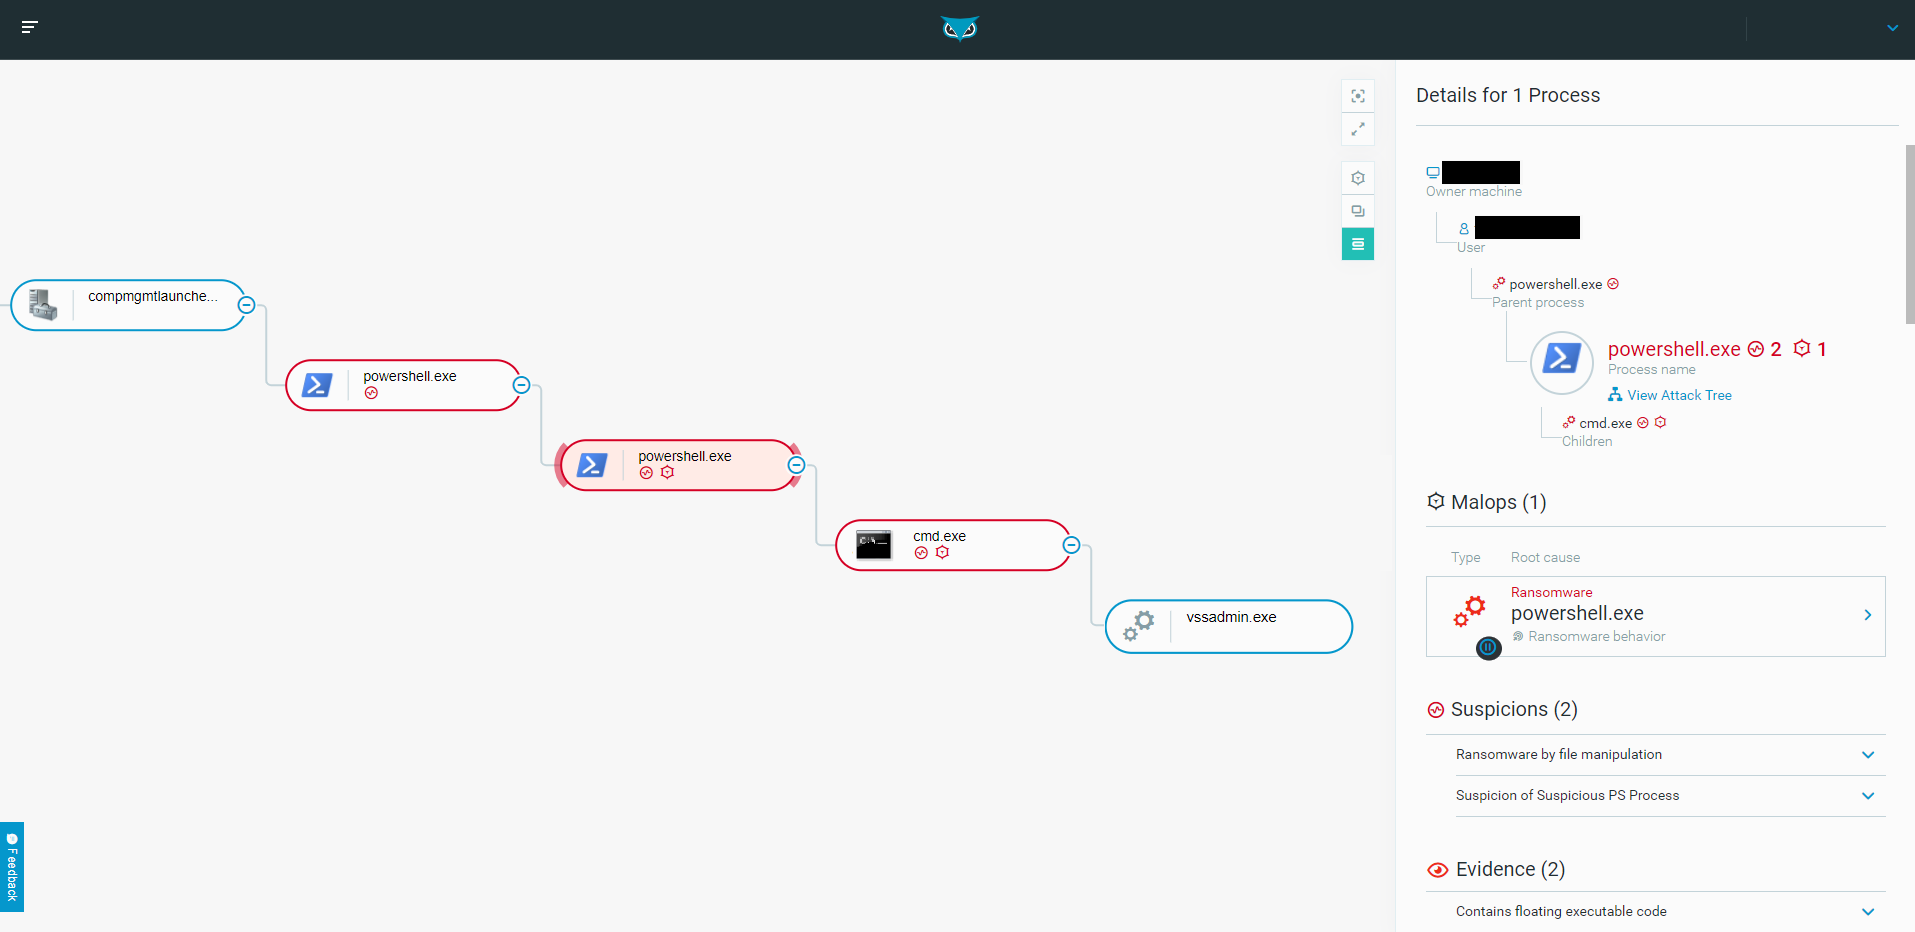Open the hamburger menu in top bar
The width and height of the screenshot is (1915, 932).
(x=29, y=27)
